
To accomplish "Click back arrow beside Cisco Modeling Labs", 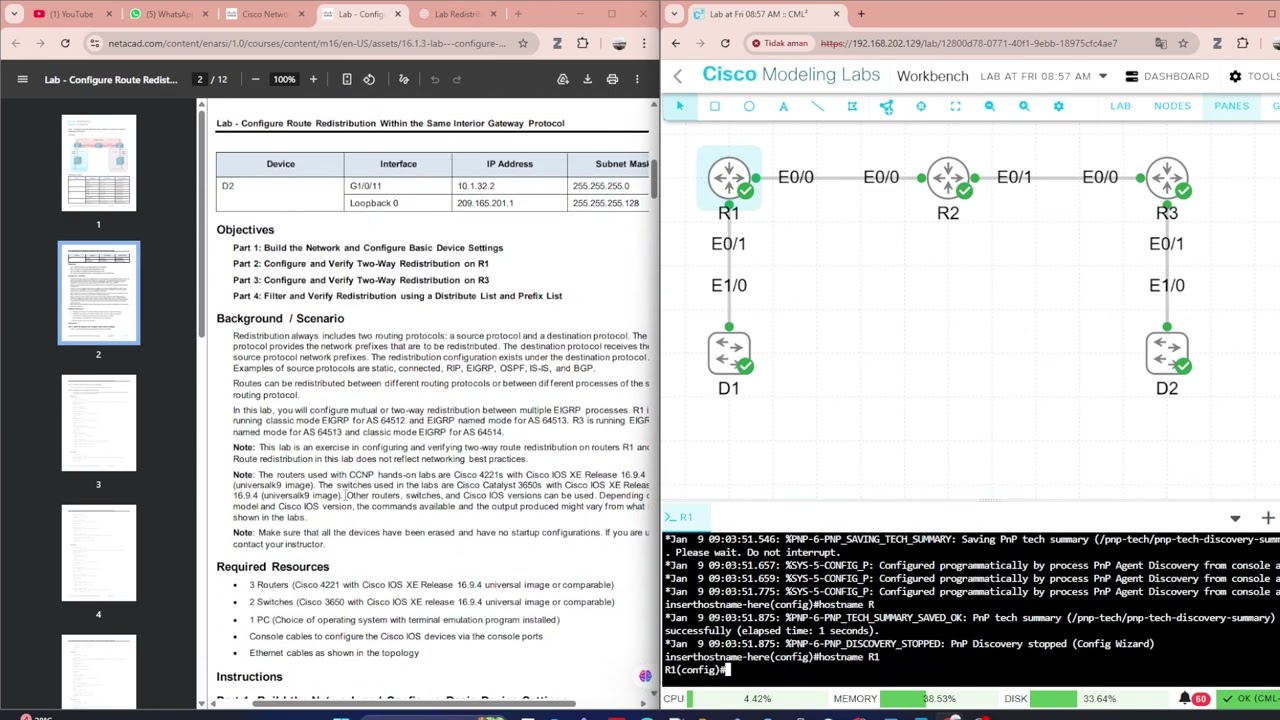I will coord(678,76).
